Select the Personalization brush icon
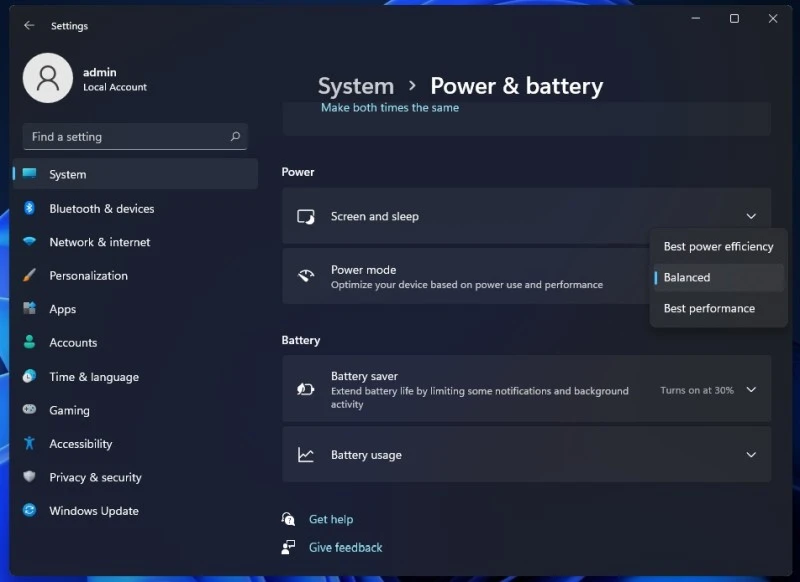Viewport: 800px width, 582px height. click(28, 275)
